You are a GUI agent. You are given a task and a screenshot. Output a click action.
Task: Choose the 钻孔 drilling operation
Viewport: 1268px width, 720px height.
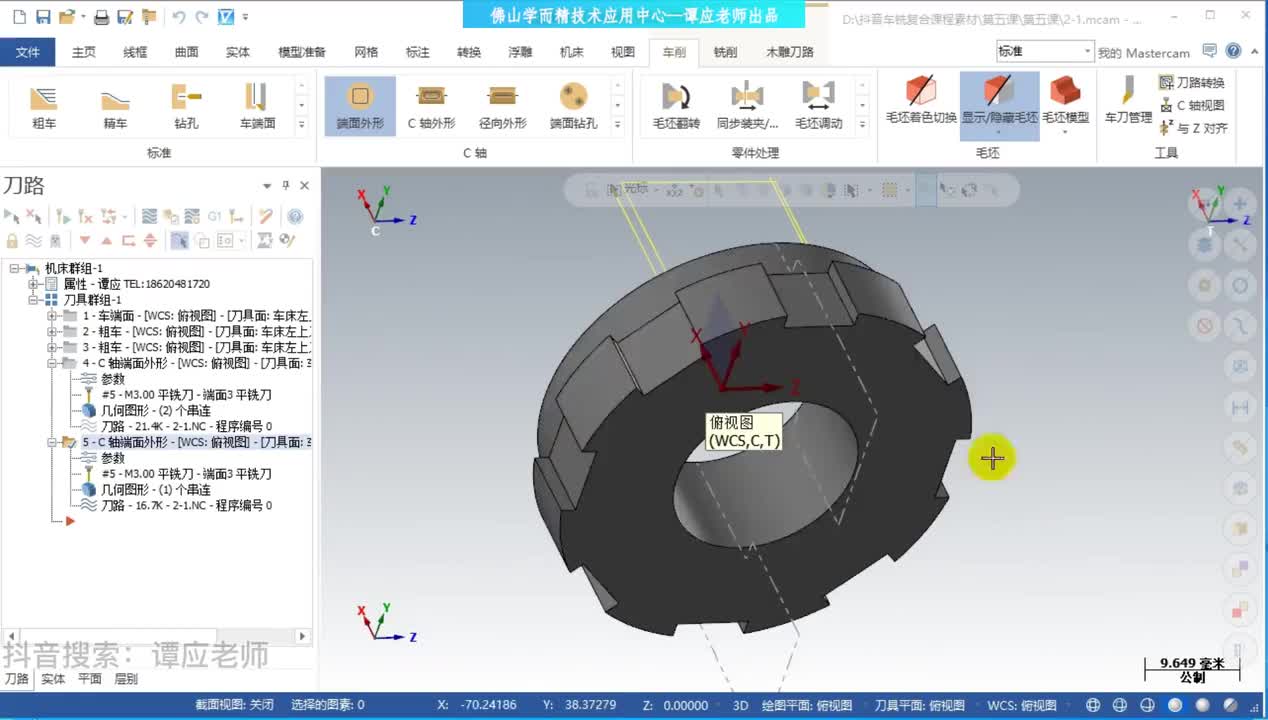(187, 106)
